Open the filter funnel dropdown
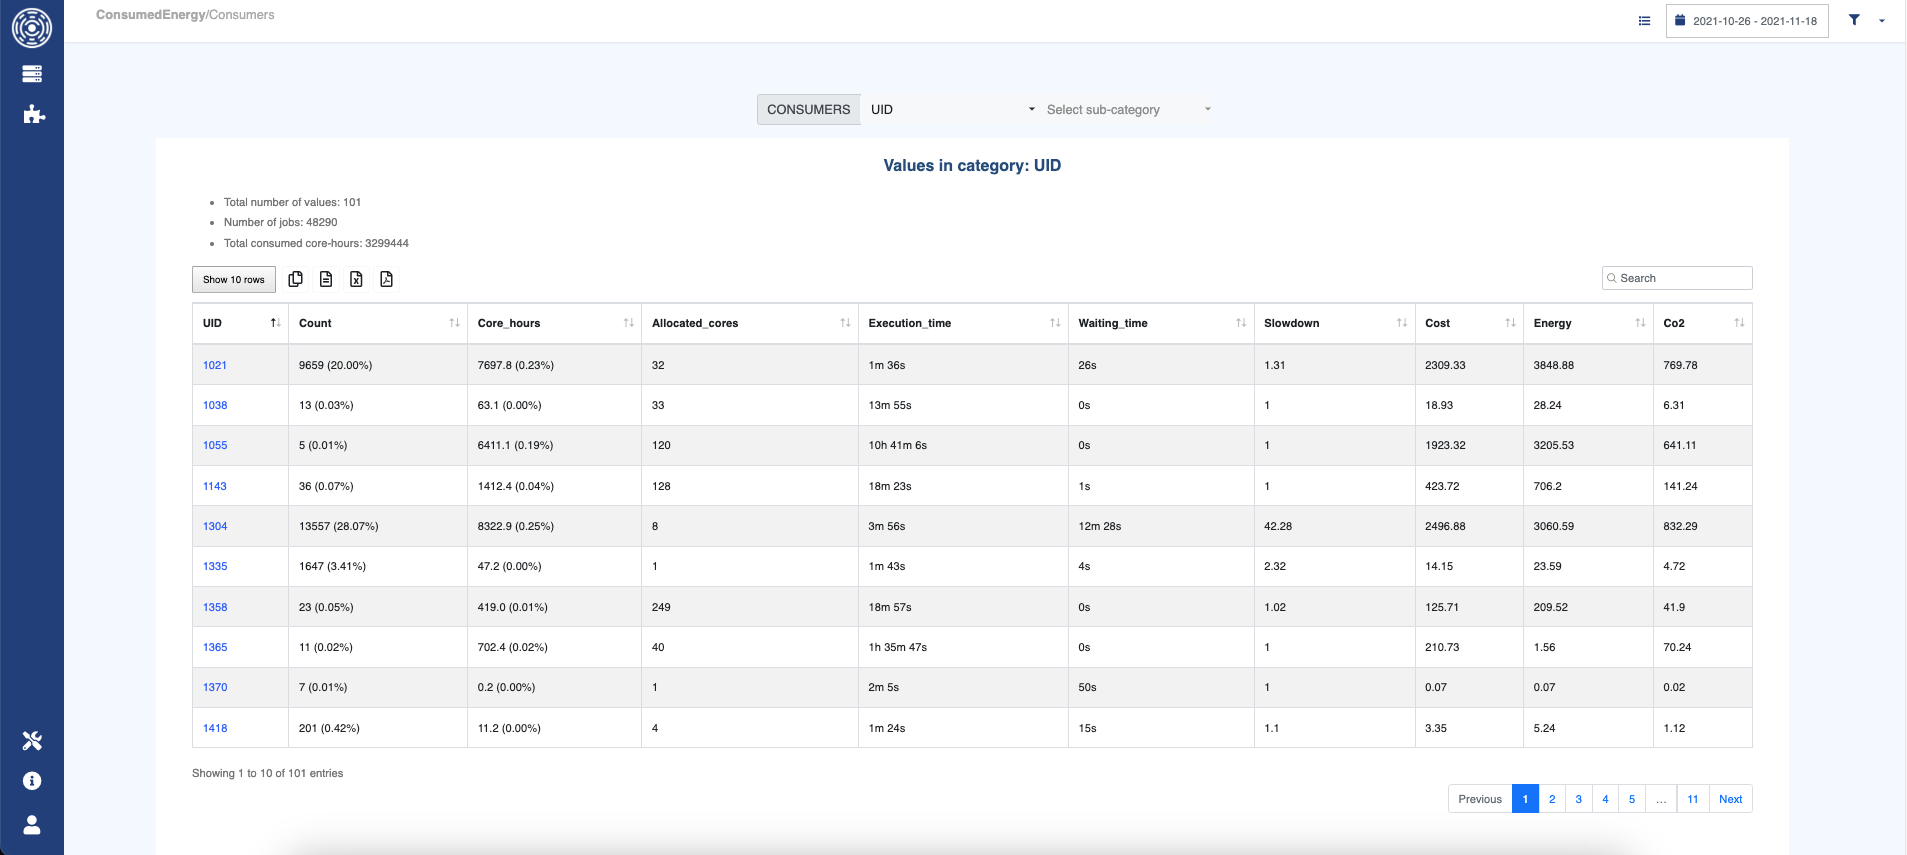Screen dimensions: 1907x855 [1865, 20]
